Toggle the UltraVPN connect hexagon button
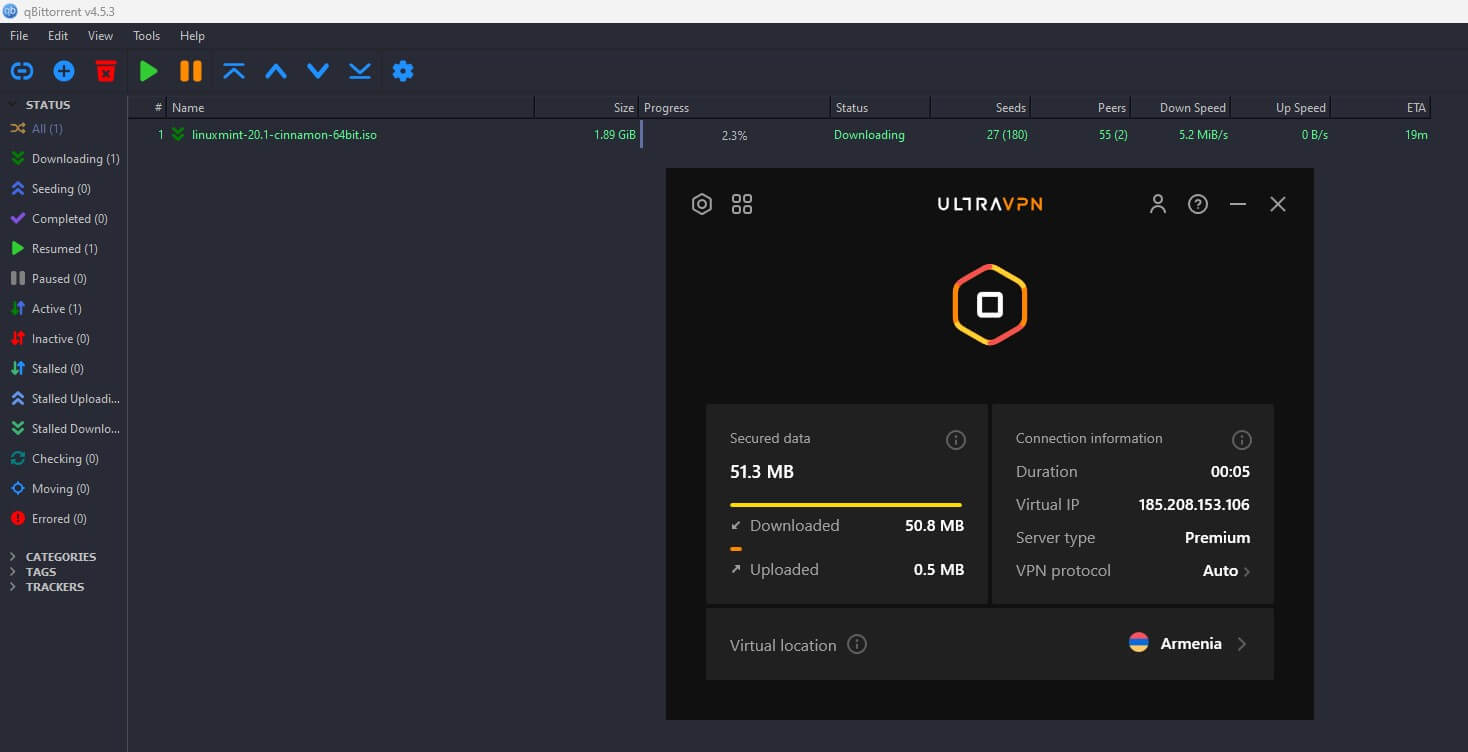This screenshot has height=752, width=1468. (x=990, y=305)
